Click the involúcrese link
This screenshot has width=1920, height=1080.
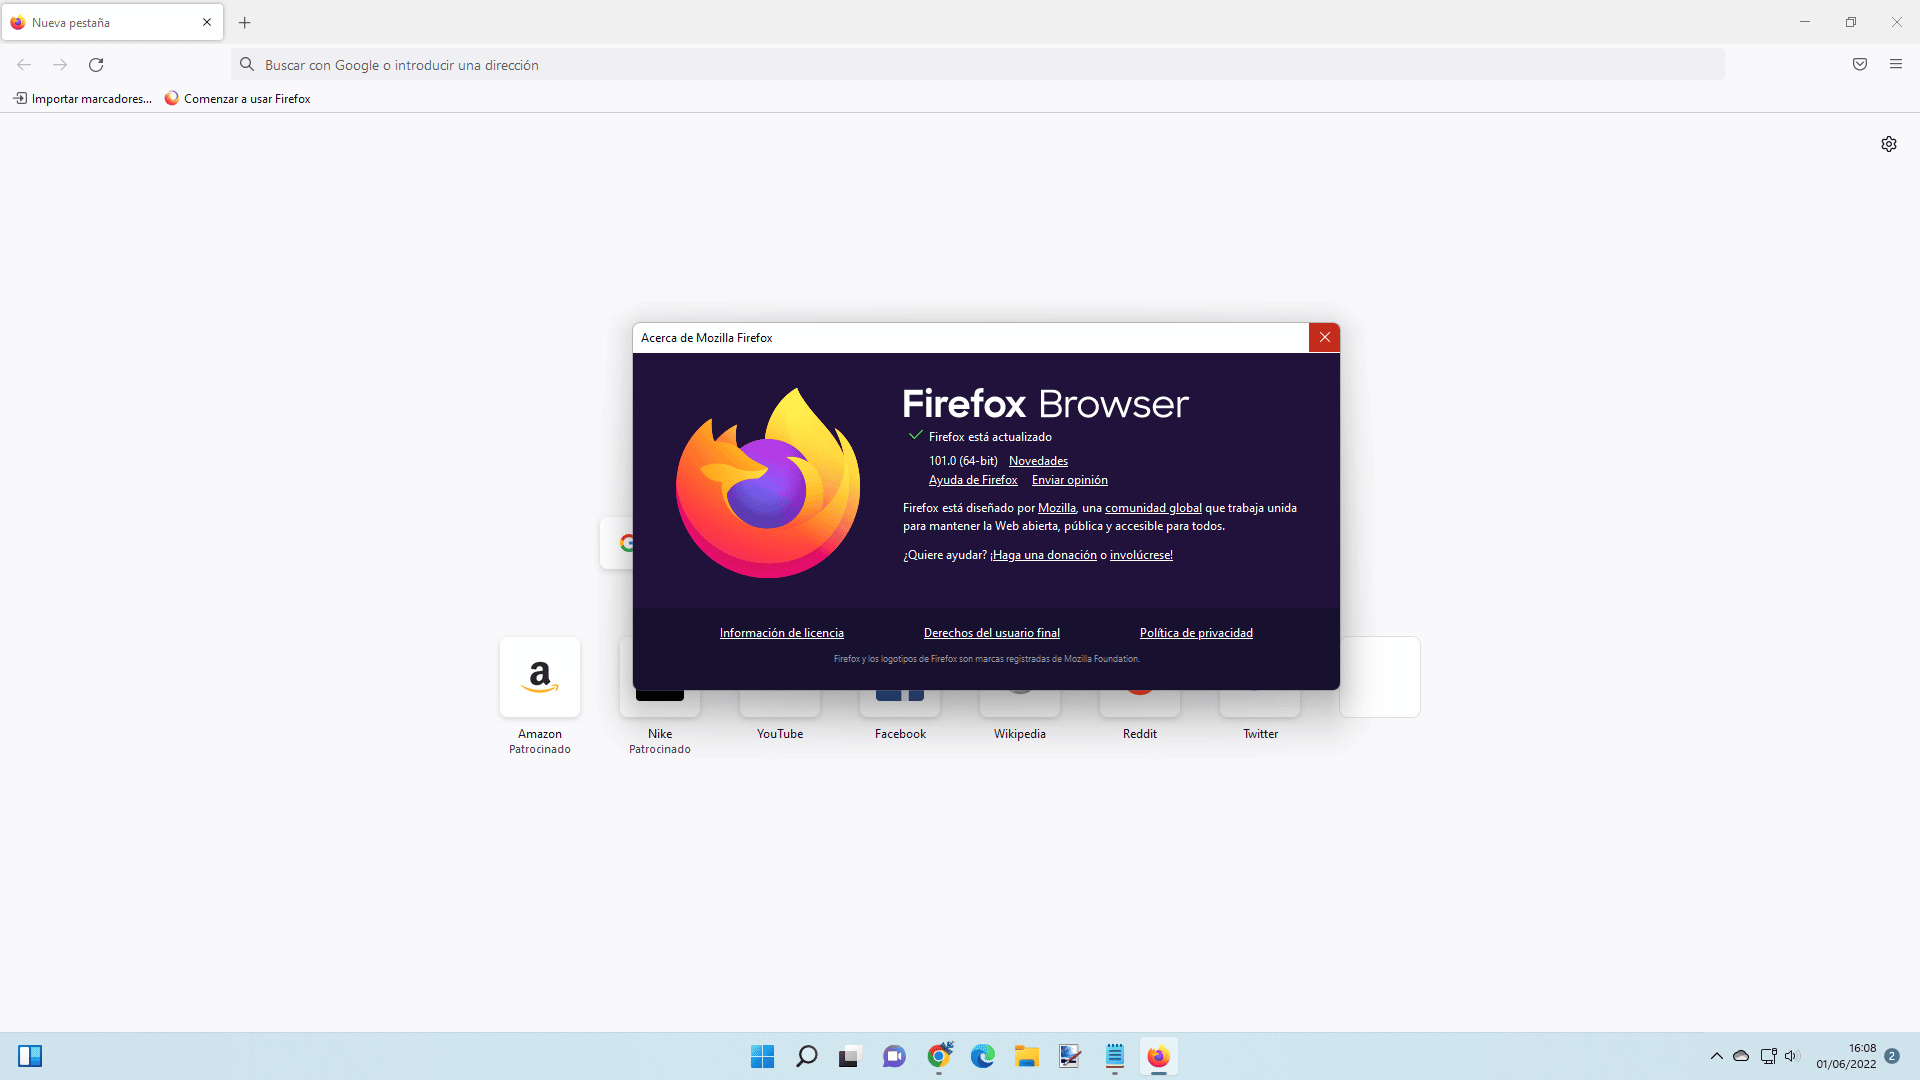click(1141, 555)
